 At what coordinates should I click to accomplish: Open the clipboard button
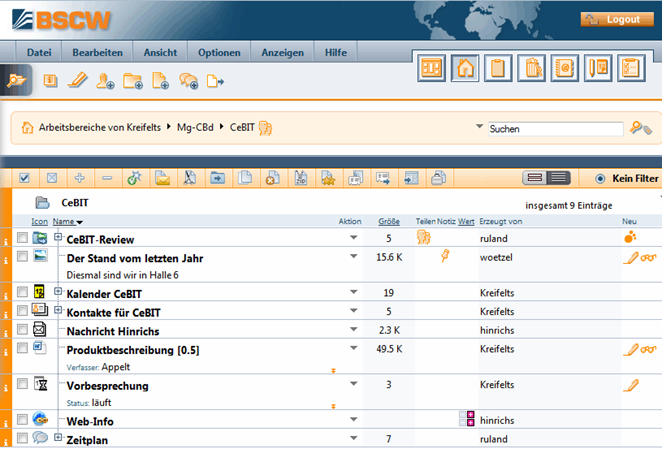pyautogui.click(x=498, y=68)
